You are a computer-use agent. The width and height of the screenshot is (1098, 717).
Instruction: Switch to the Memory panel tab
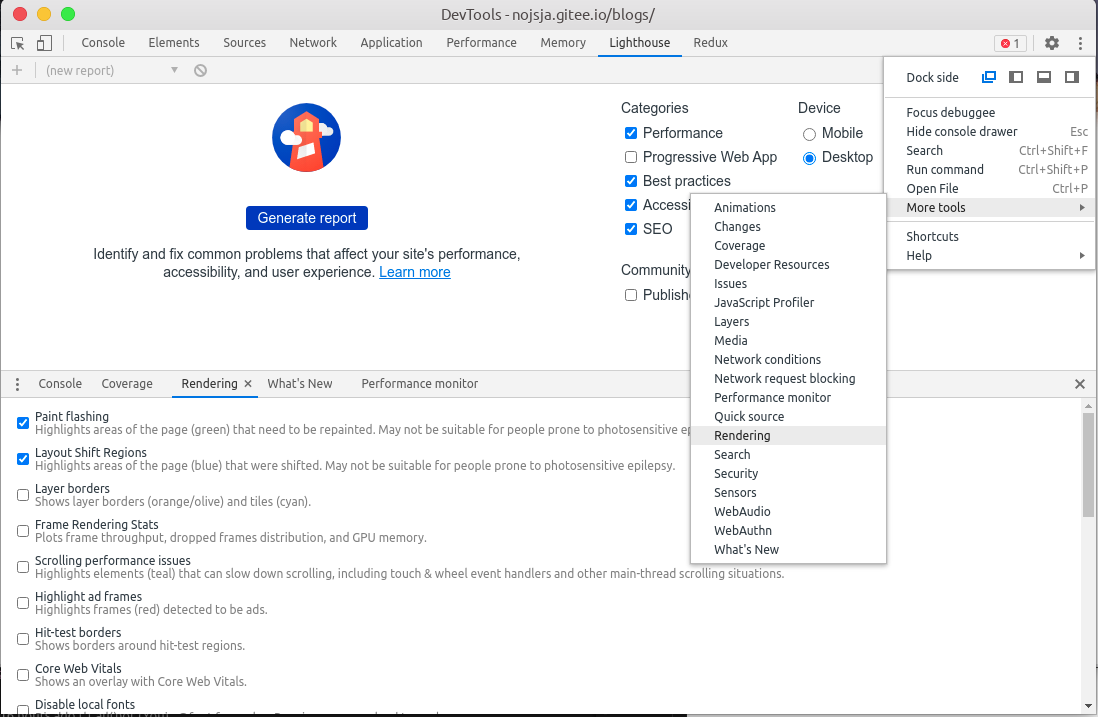562,43
